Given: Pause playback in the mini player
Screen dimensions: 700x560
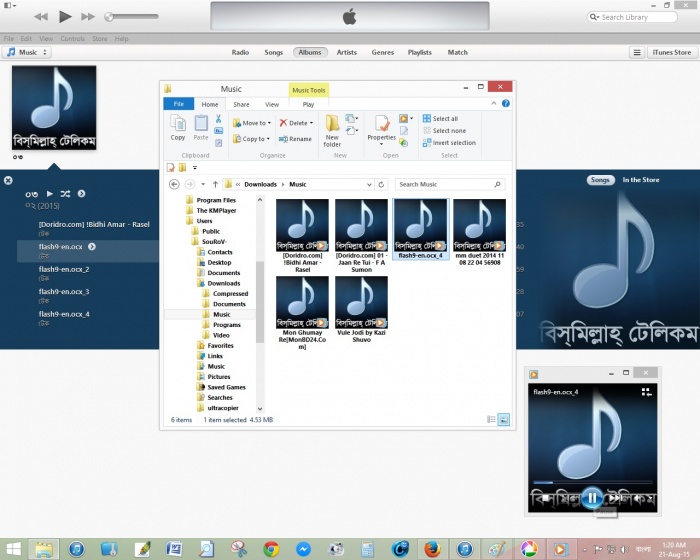Looking at the screenshot, I should (591, 497).
